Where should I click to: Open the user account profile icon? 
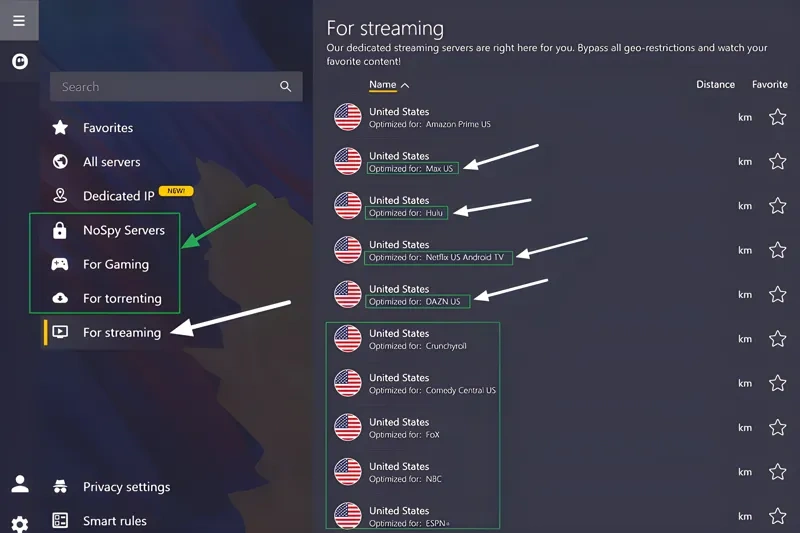click(x=19, y=484)
